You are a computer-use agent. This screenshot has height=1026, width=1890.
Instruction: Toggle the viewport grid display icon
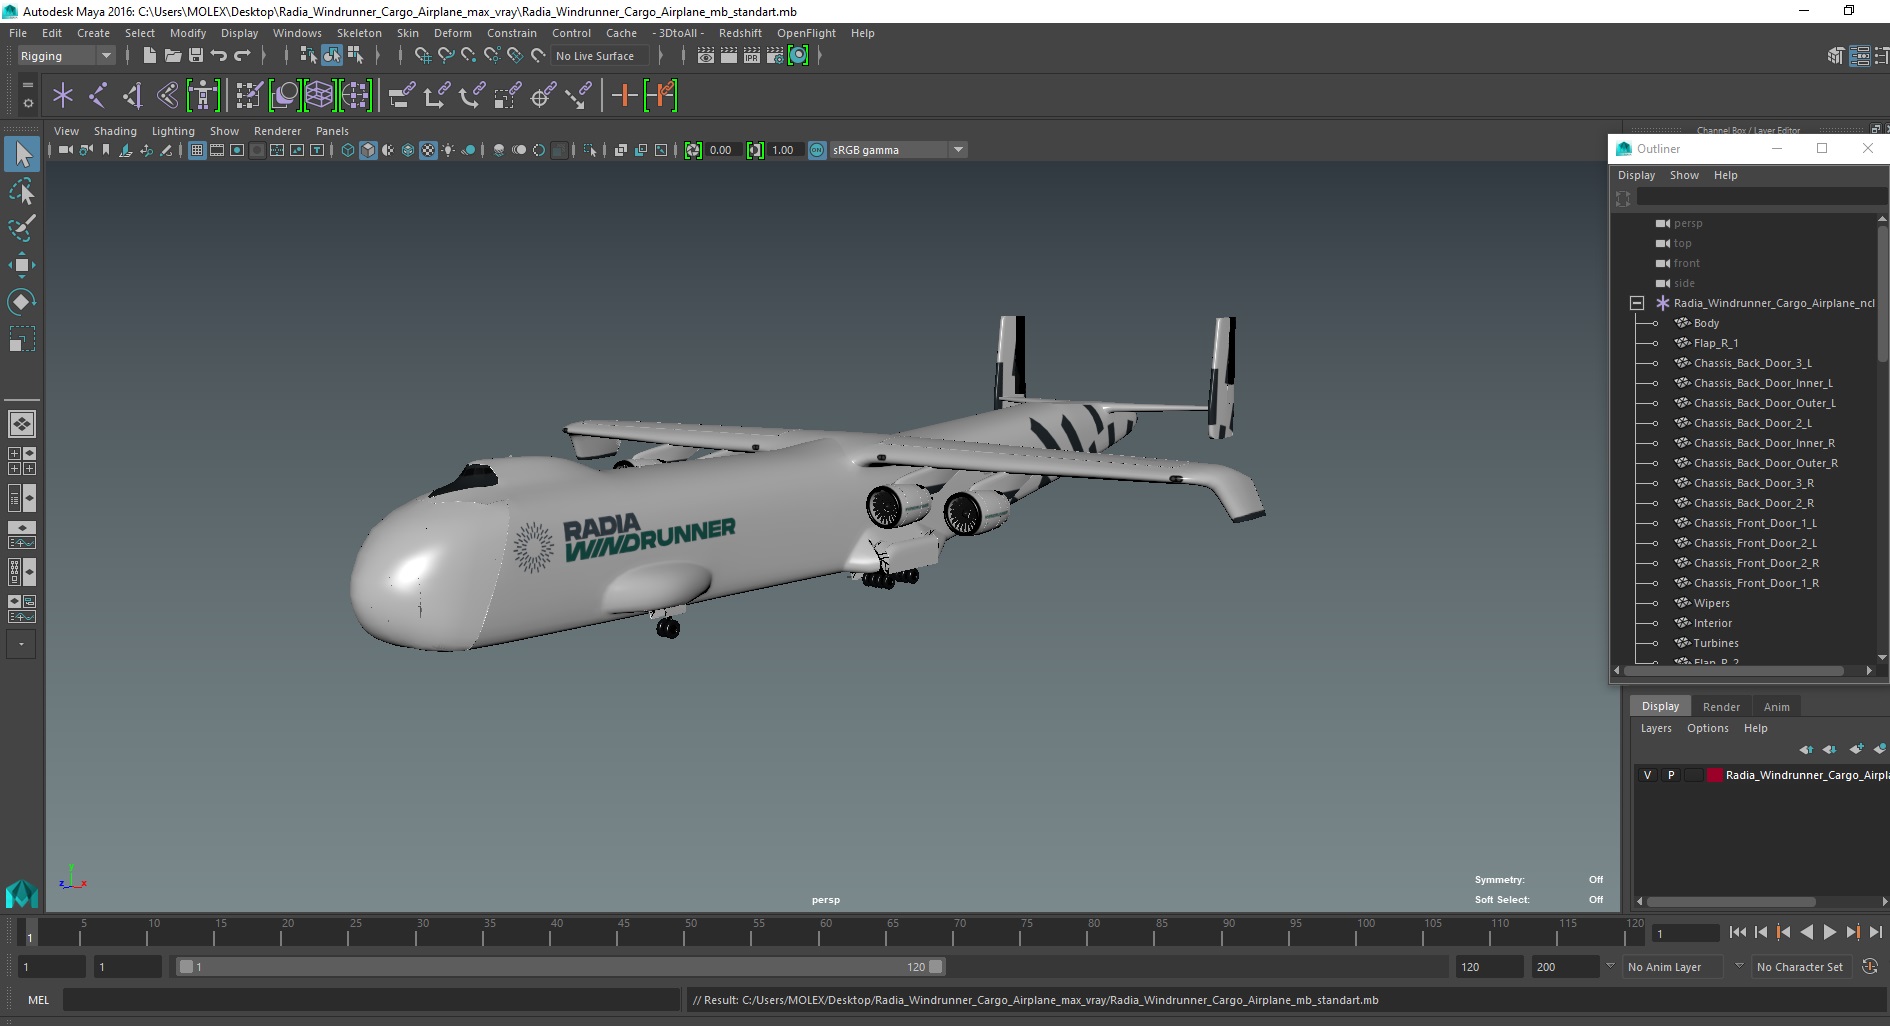coord(197,150)
